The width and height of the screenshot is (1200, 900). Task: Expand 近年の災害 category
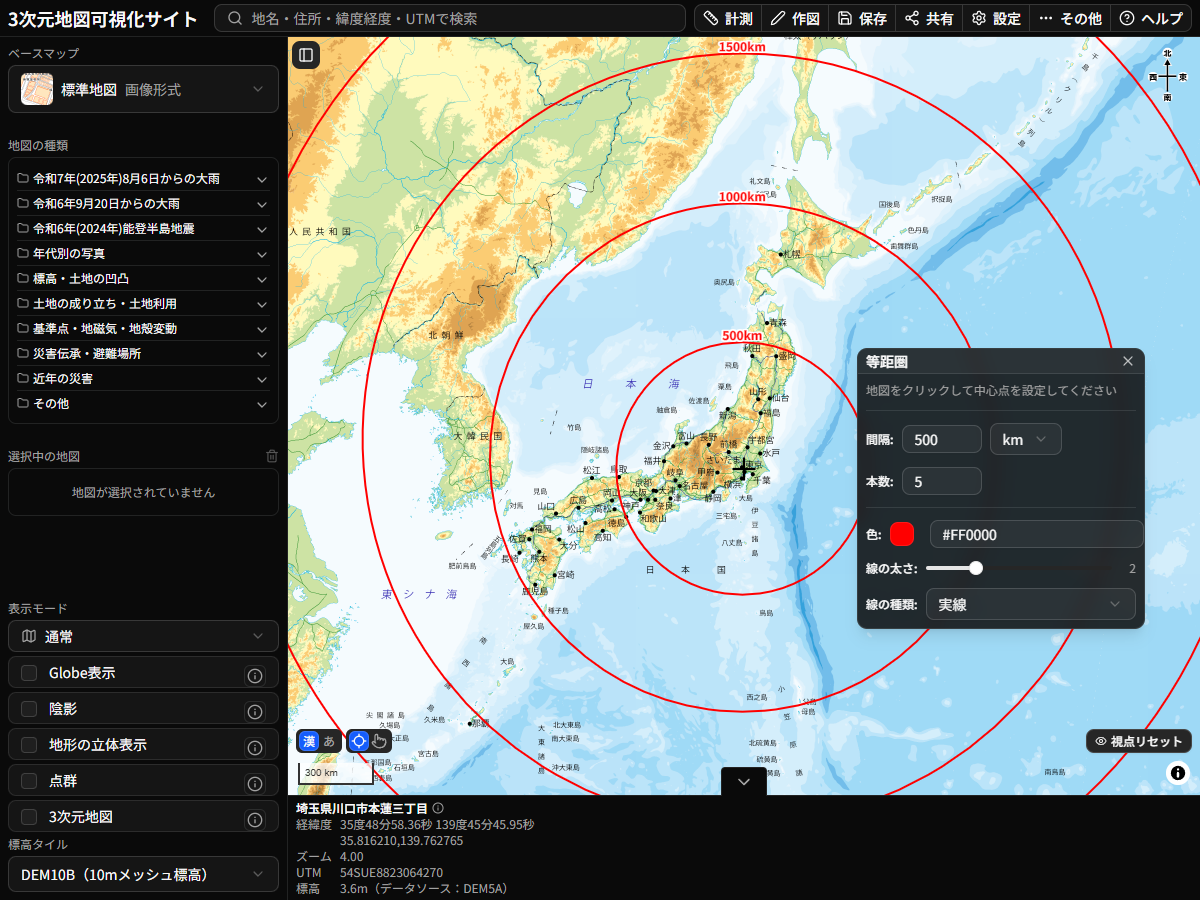click(x=143, y=379)
